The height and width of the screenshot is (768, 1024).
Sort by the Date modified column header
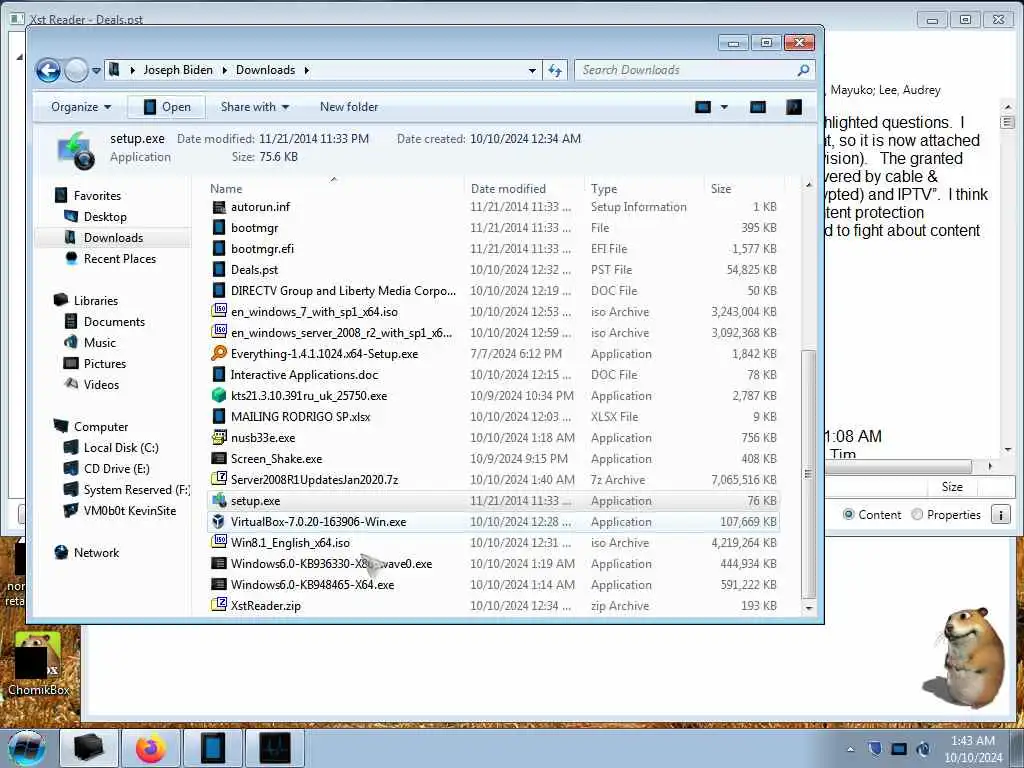point(508,189)
